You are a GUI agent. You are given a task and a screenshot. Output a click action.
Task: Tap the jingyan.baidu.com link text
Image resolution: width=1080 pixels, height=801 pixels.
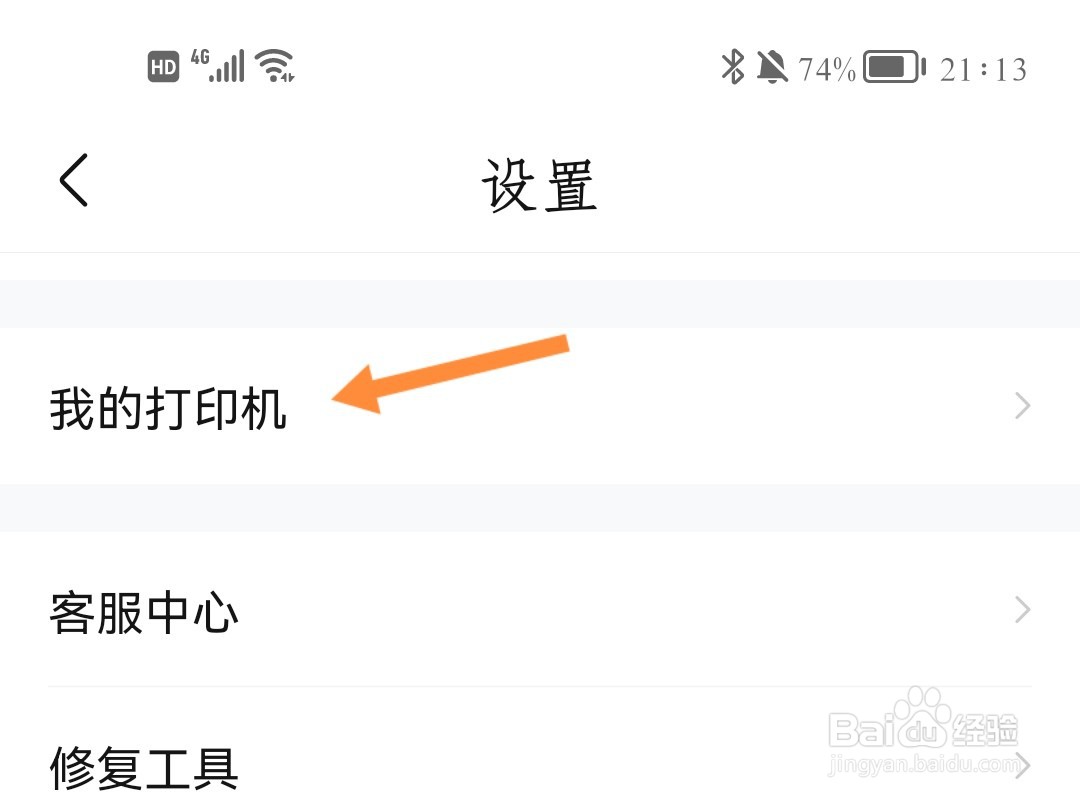click(x=923, y=763)
